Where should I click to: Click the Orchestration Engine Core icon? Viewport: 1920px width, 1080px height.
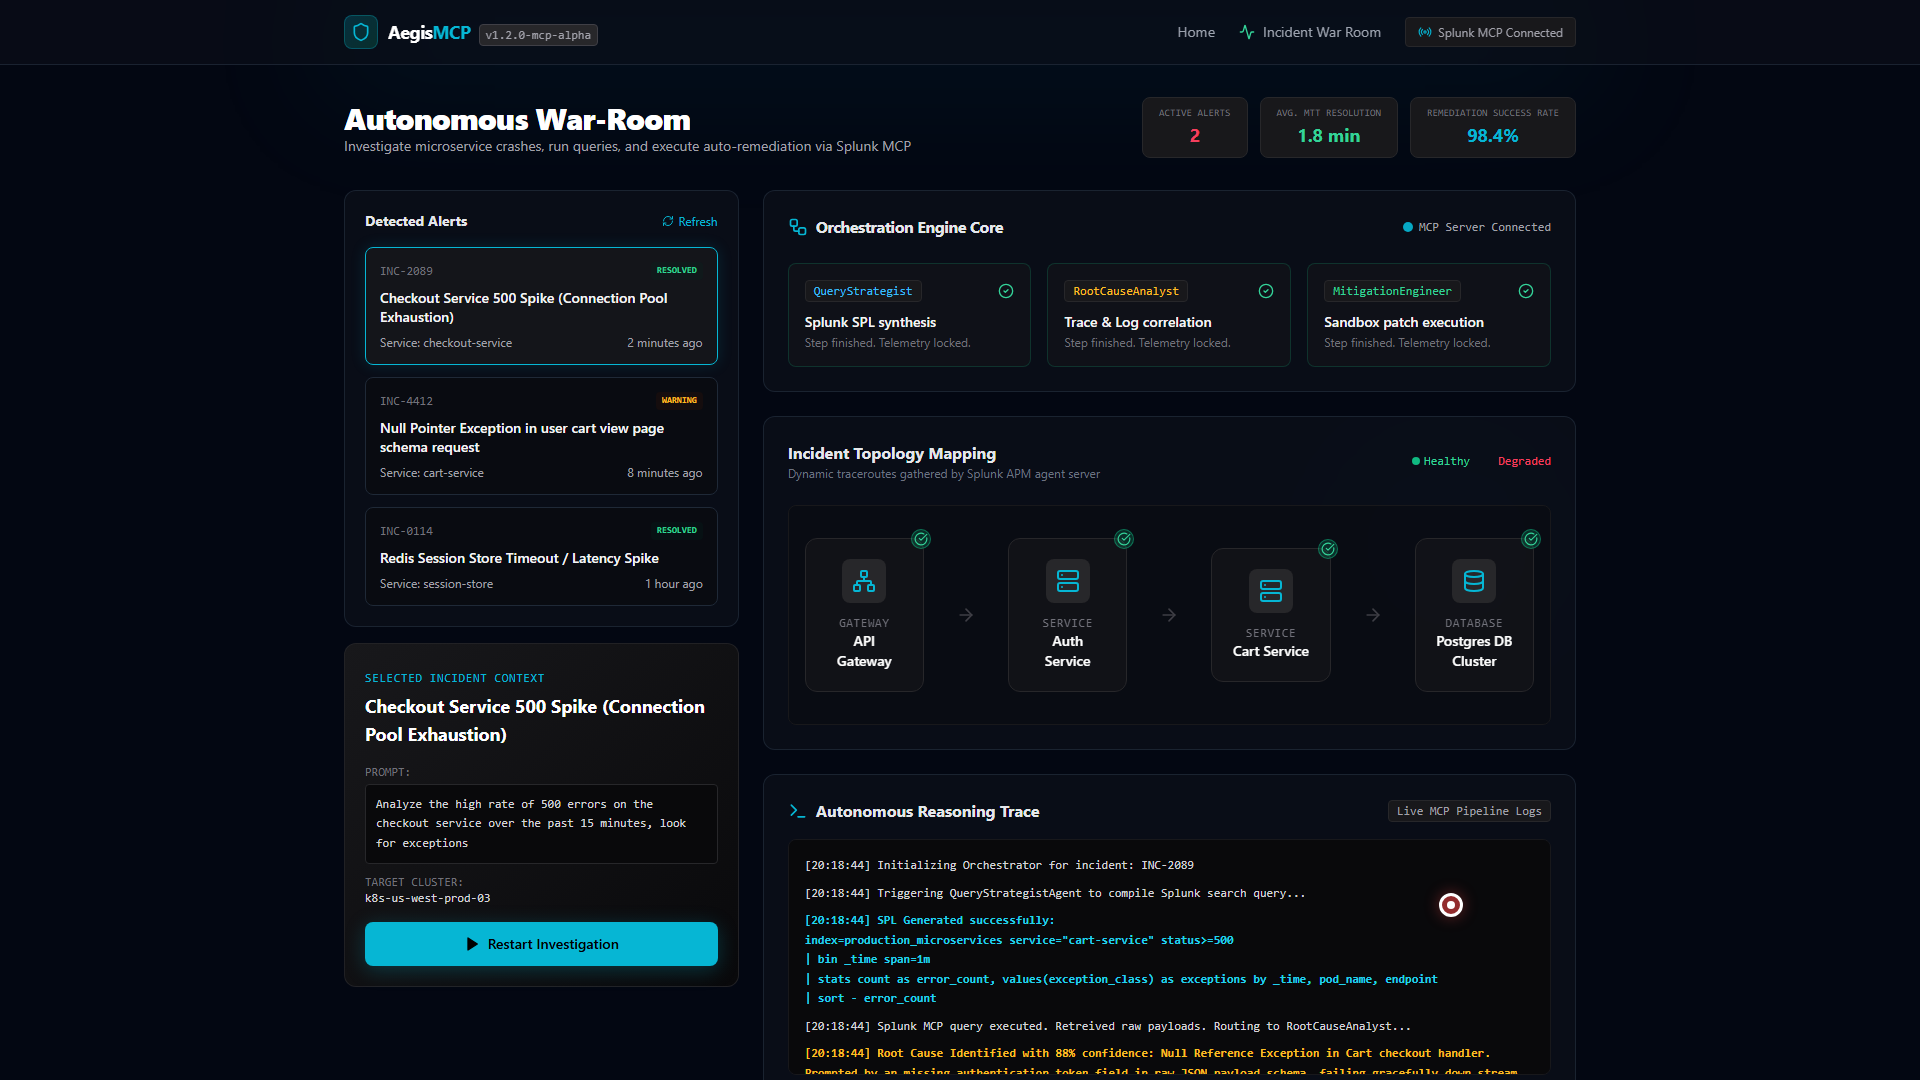(x=798, y=228)
